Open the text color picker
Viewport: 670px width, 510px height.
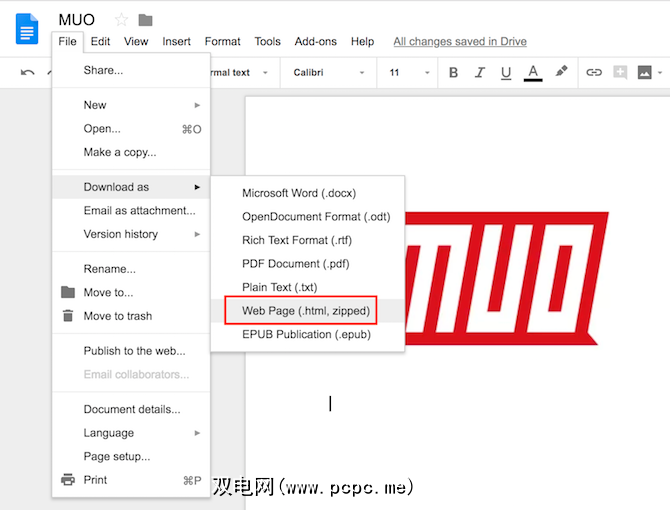533,73
